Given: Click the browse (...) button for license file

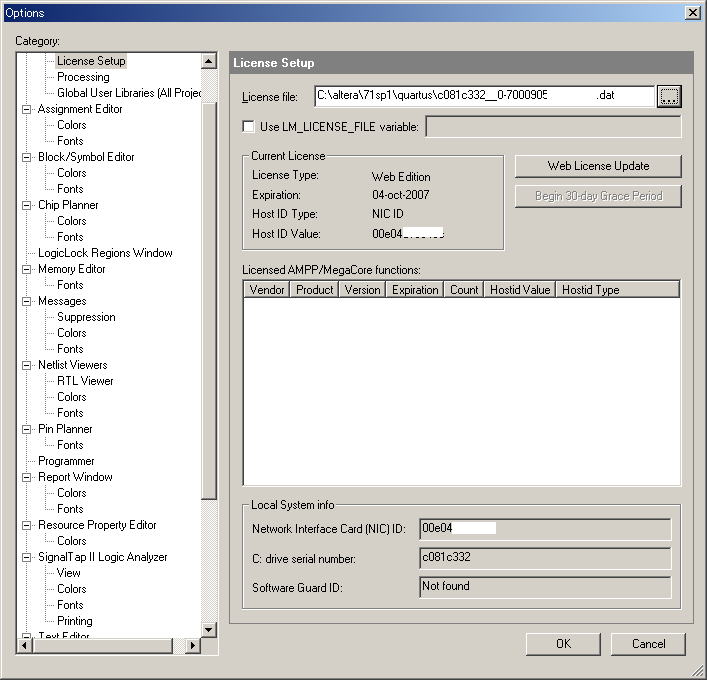Looking at the screenshot, I should pos(669,96).
